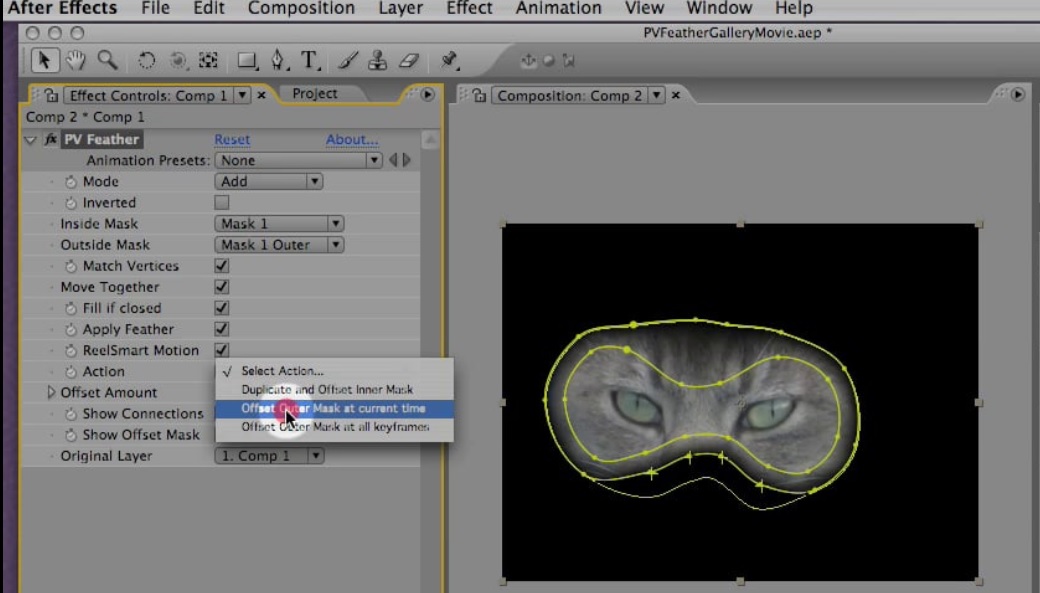Select the Zoom magnifier tool
The width and height of the screenshot is (1040, 593).
click(x=107, y=60)
